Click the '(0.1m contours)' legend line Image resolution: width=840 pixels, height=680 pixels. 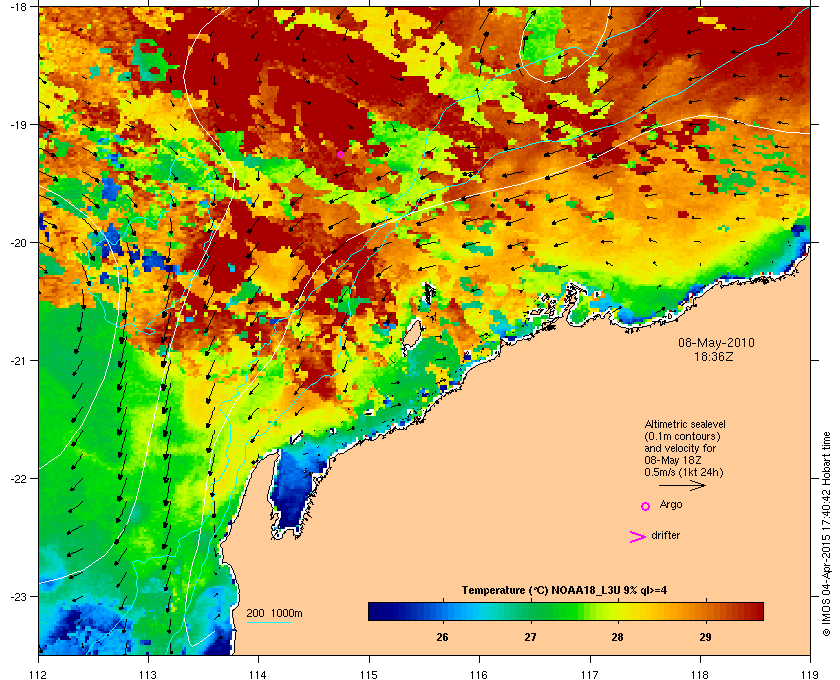click(682, 436)
